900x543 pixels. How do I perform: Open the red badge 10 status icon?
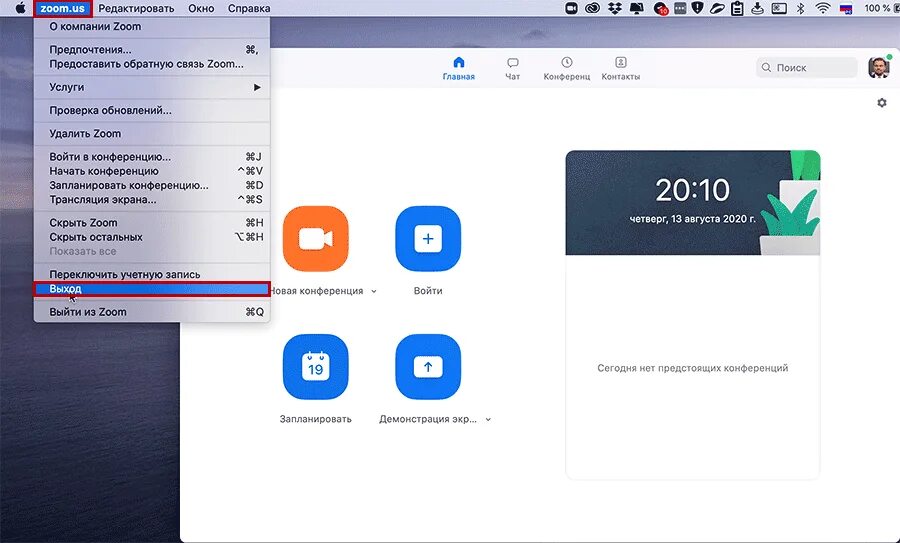(660, 9)
